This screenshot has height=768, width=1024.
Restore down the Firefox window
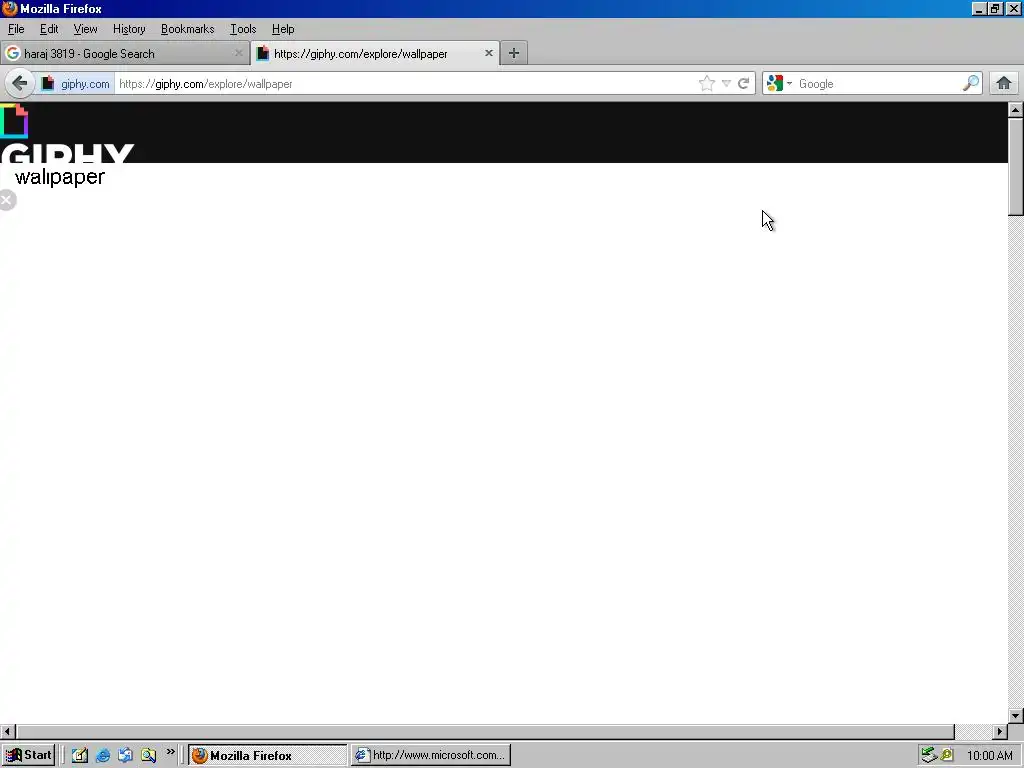tap(995, 9)
